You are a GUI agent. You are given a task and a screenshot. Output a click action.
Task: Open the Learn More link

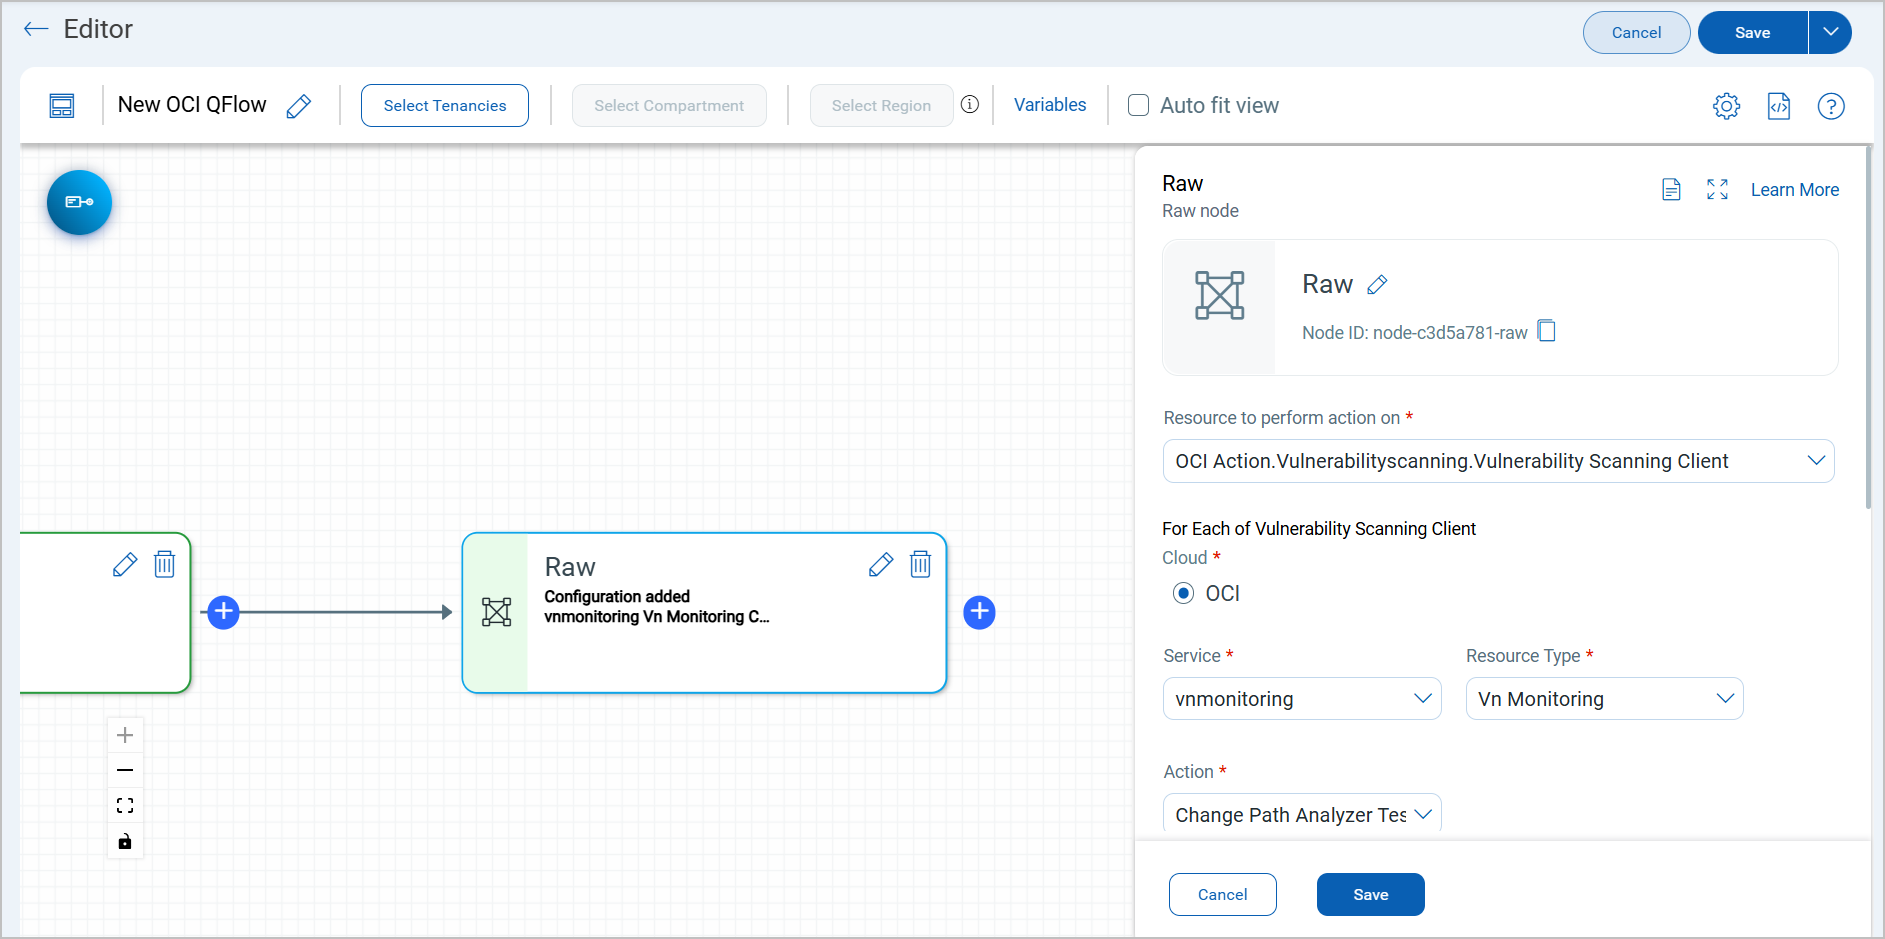click(x=1794, y=190)
